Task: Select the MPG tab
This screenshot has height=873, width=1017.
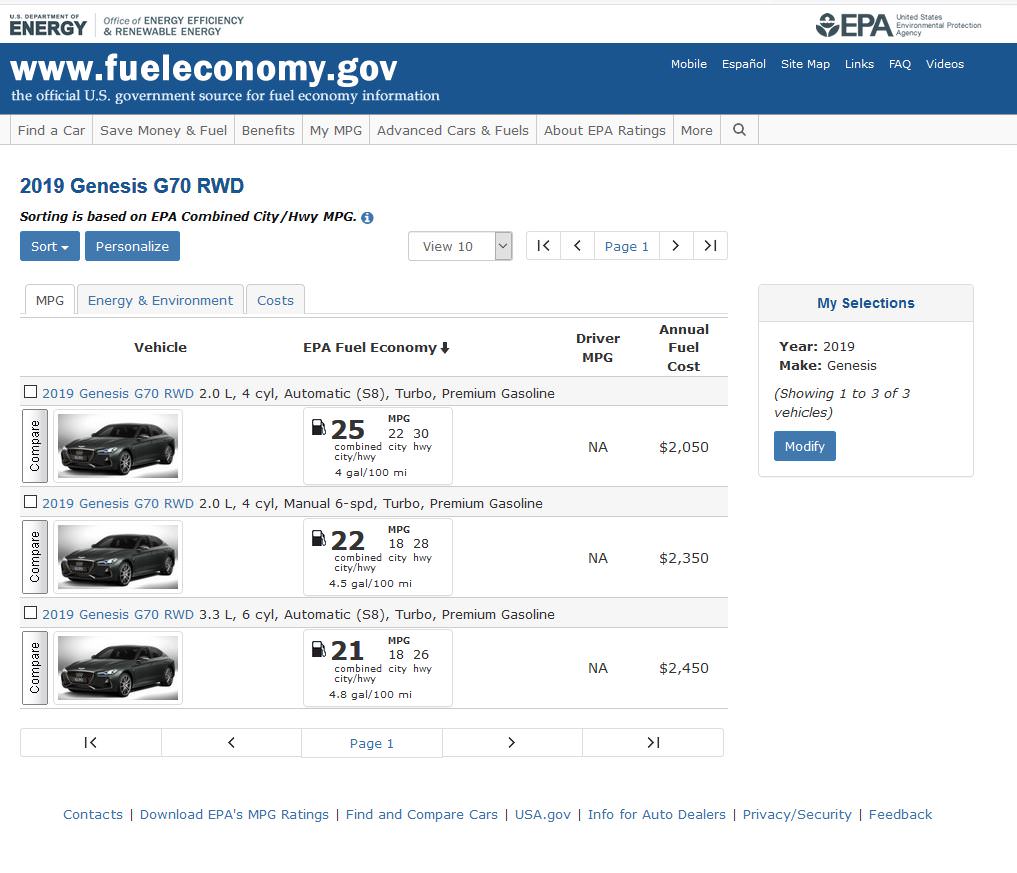Action: pyautogui.click(x=50, y=300)
